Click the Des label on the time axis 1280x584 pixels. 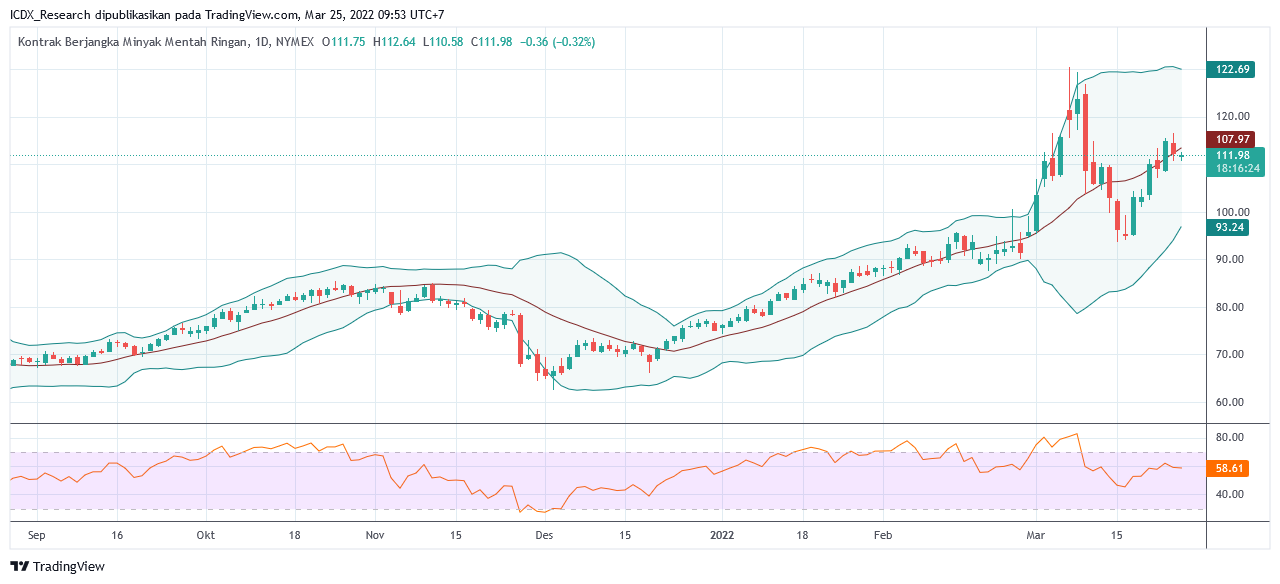[x=544, y=535]
